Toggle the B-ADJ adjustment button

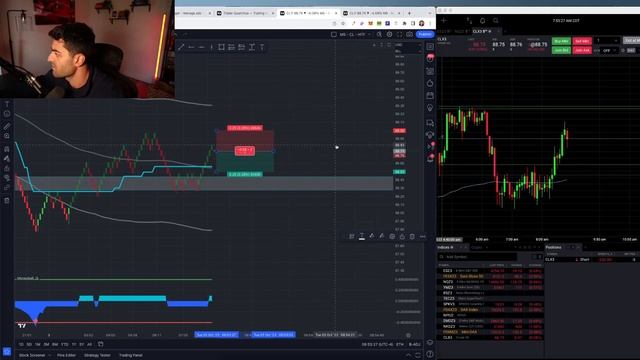click(x=414, y=344)
